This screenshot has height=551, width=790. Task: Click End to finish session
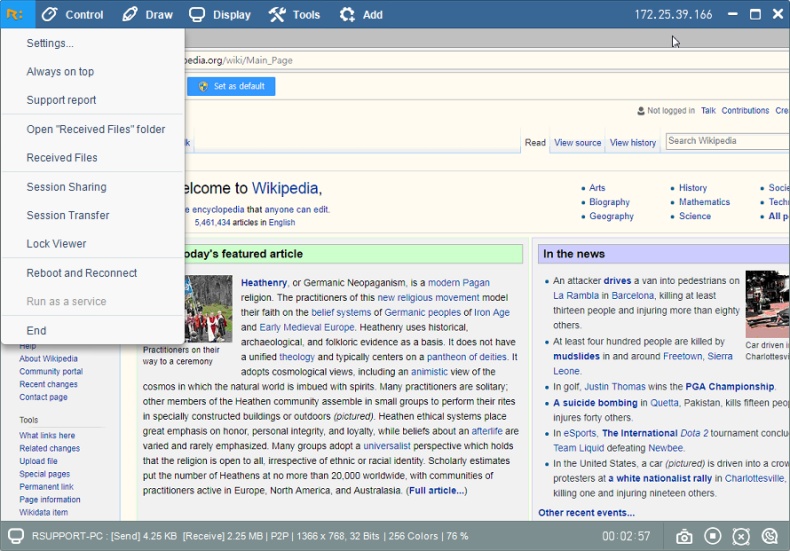(93, 330)
